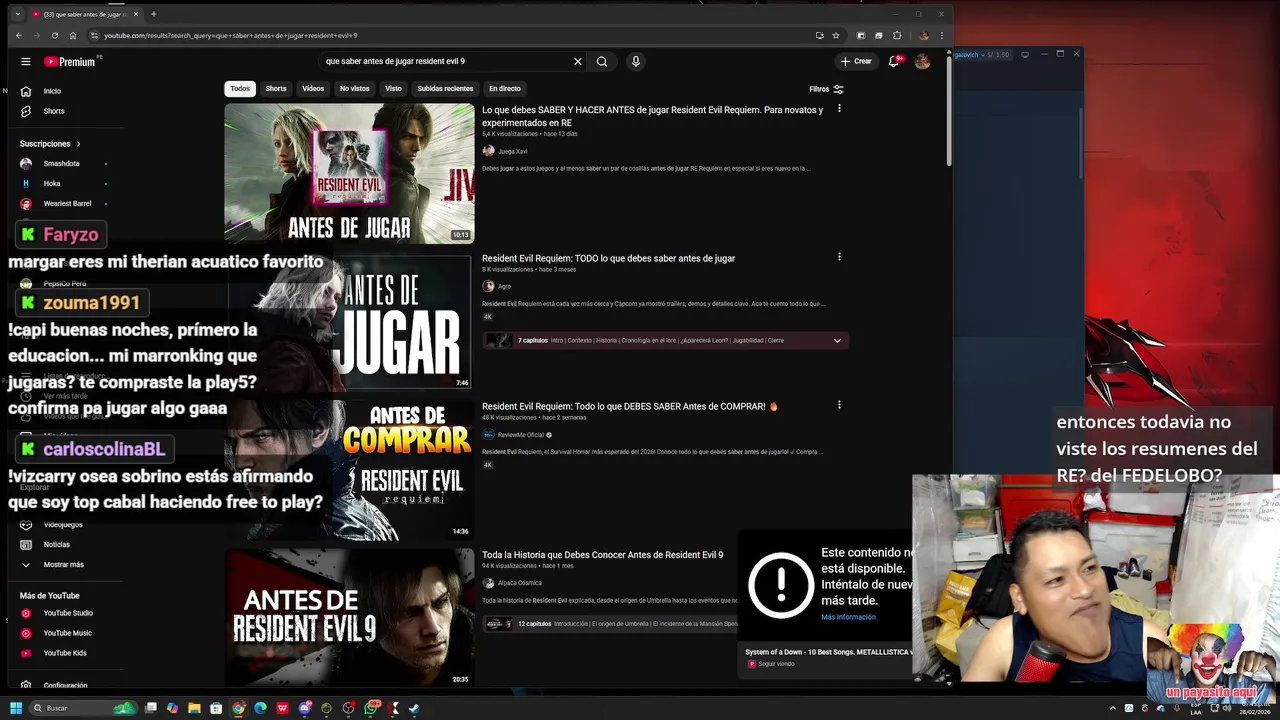Image resolution: width=1280 pixels, height=720 pixels.
Task: Go to Inicio in sidebar
Action: (x=53, y=91)
